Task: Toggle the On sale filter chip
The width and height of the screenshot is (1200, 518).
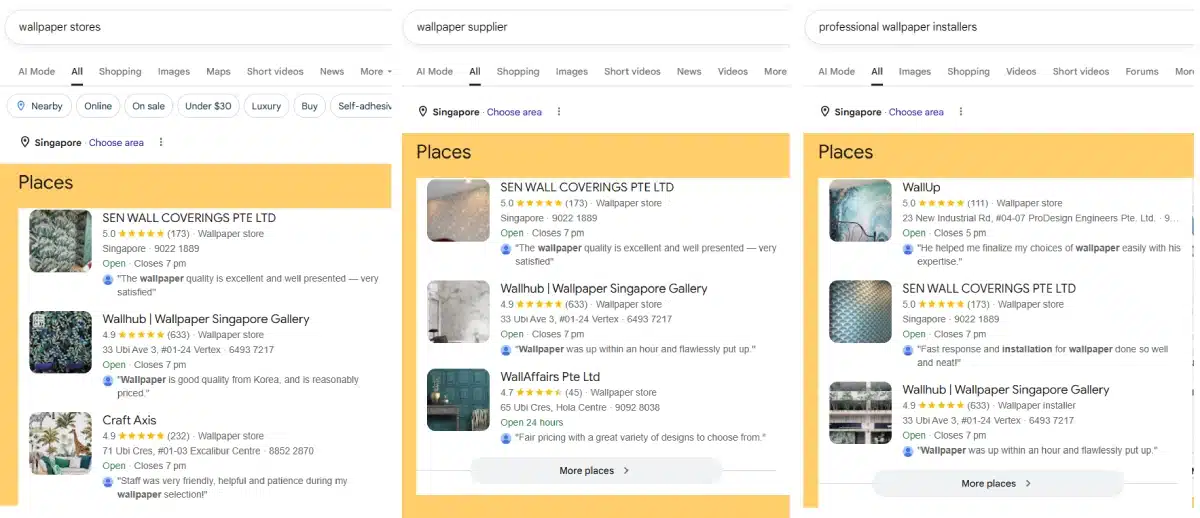Action: [148, 106]
